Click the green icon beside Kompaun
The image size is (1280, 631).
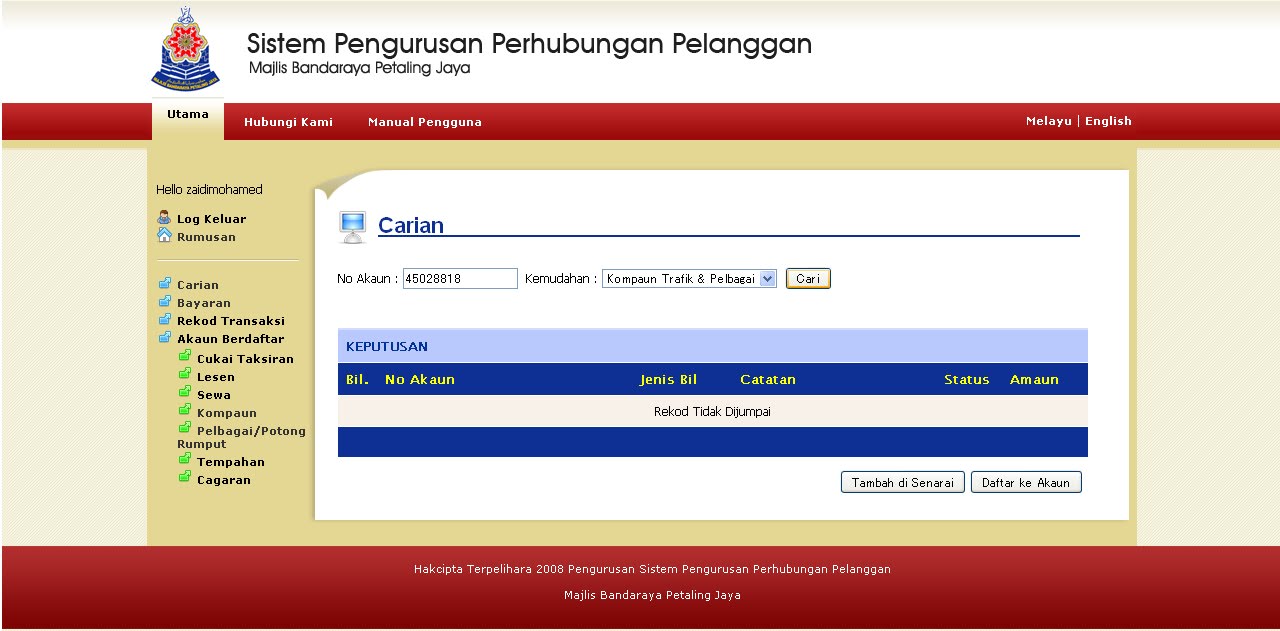click(x=184, y=410)
